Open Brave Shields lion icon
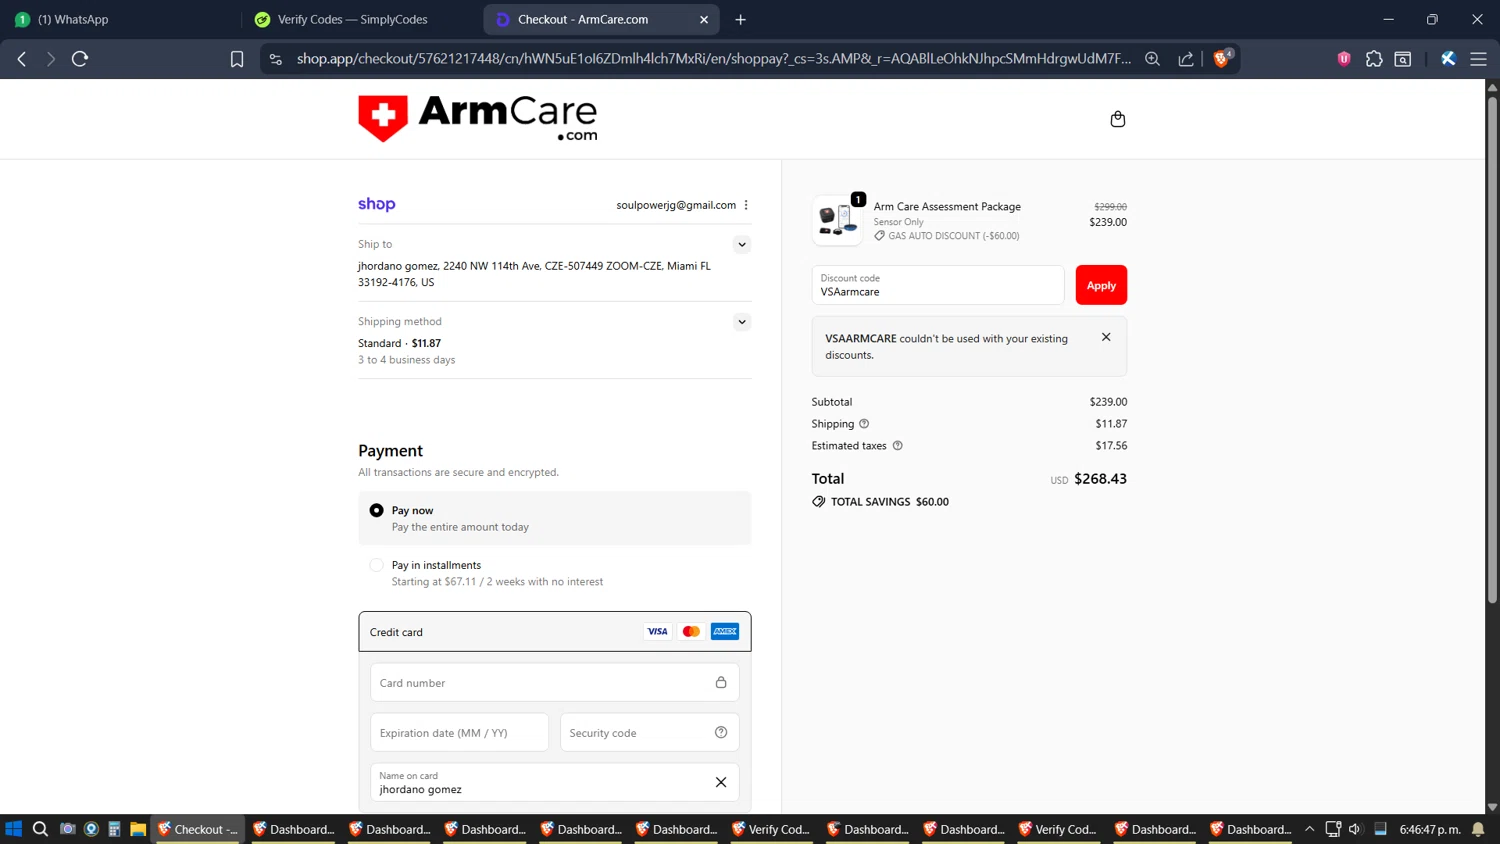The height and width of the screenshot is (844, 1500). pyautogui.click(x=1222, y=59)
